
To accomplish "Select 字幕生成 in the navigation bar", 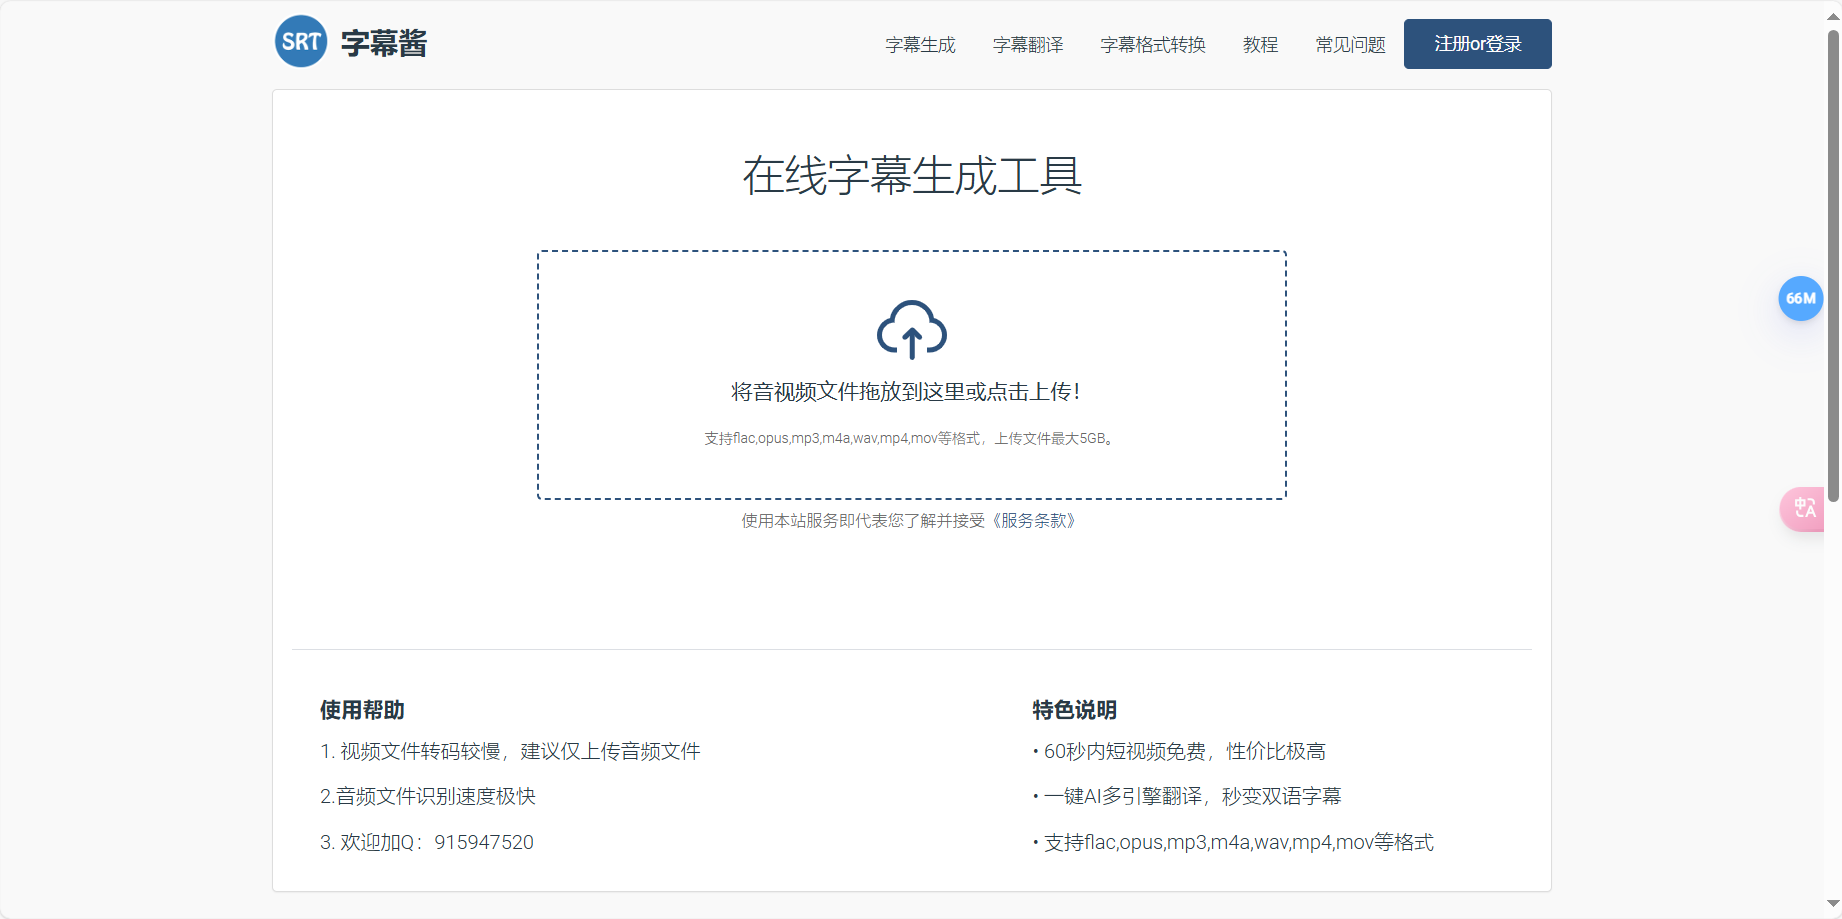I will click(x=920, y=44).
